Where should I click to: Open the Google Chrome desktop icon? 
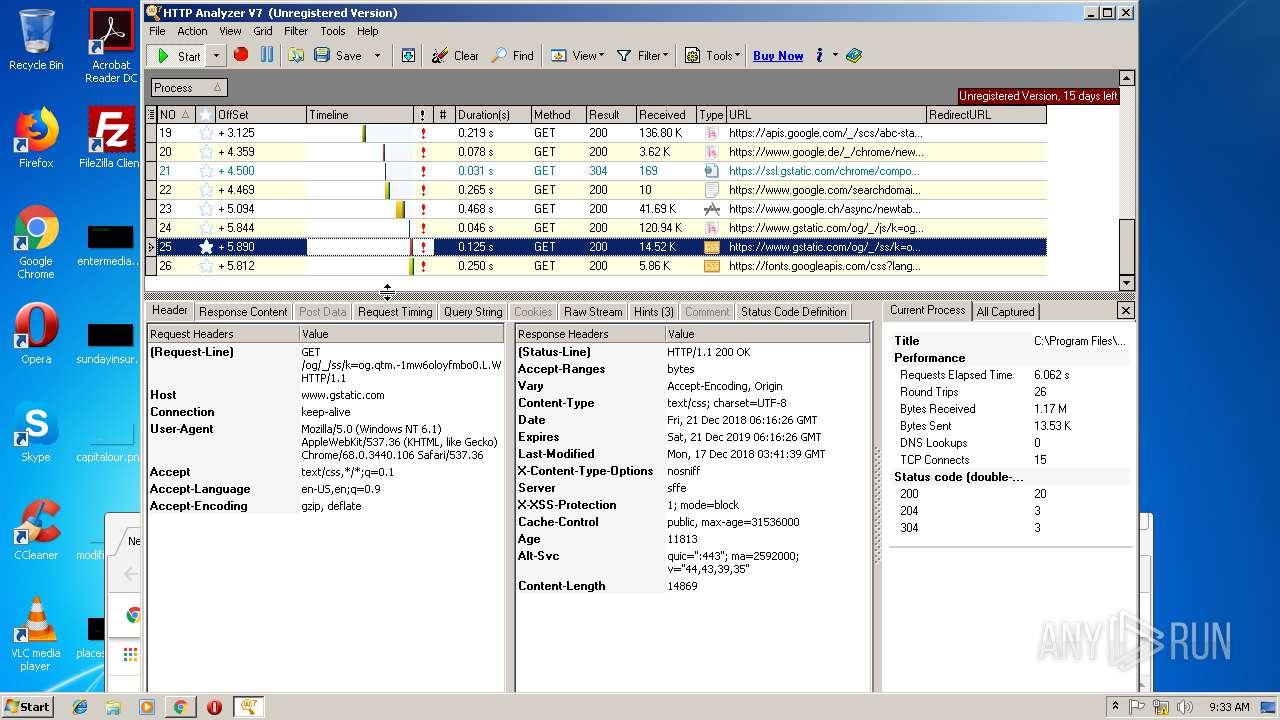[36, 242]
